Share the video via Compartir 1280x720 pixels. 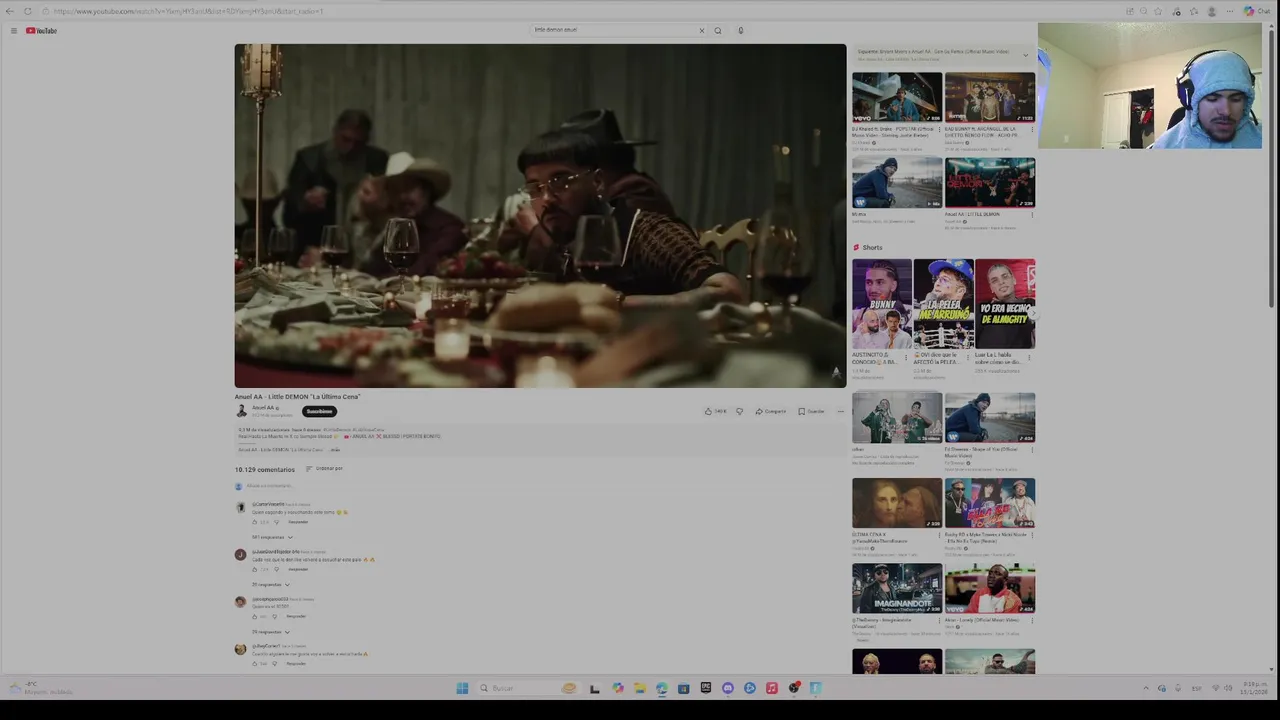tap(770, 411)
